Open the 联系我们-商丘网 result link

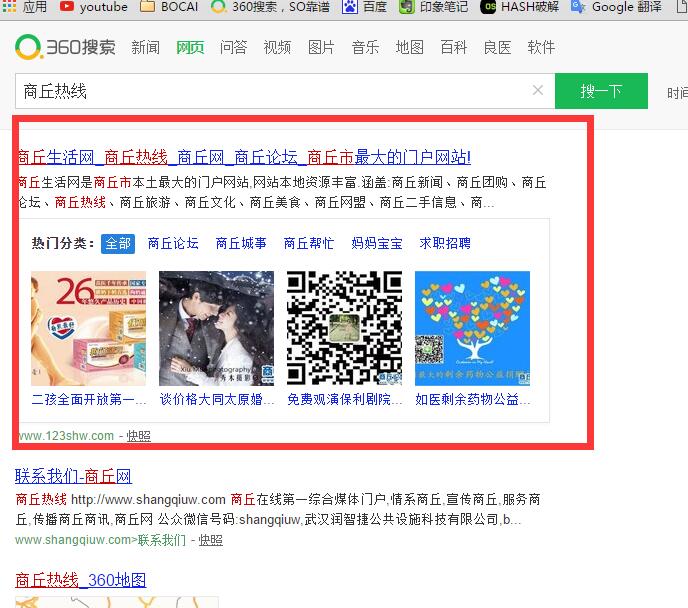pyautogui.click(x=73, y=476)
